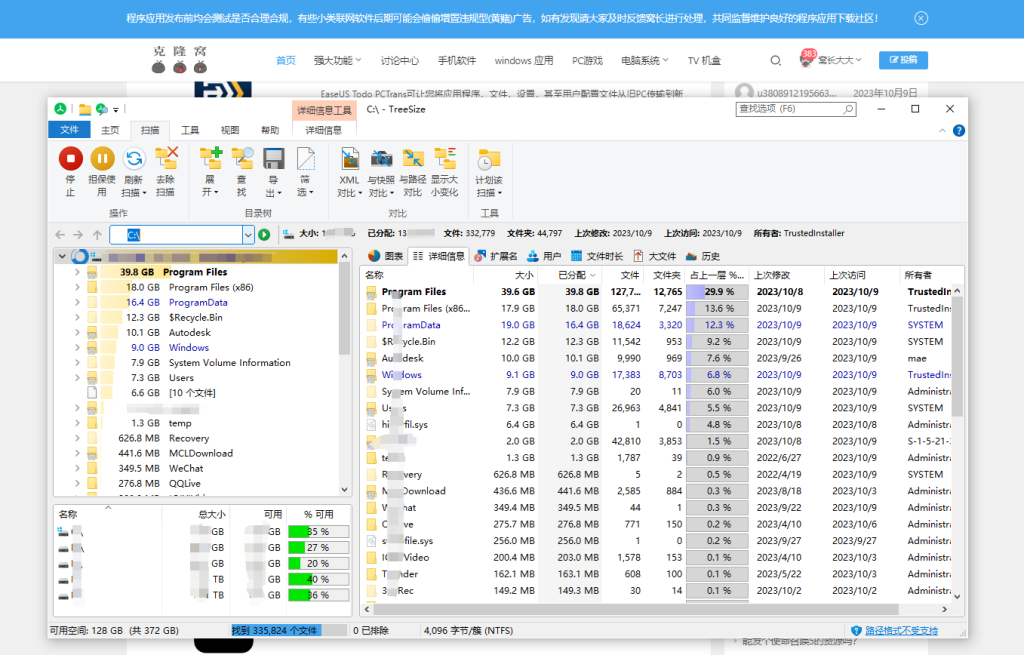
Task: Click the C:\ path input field
Action: click(176, 234)
